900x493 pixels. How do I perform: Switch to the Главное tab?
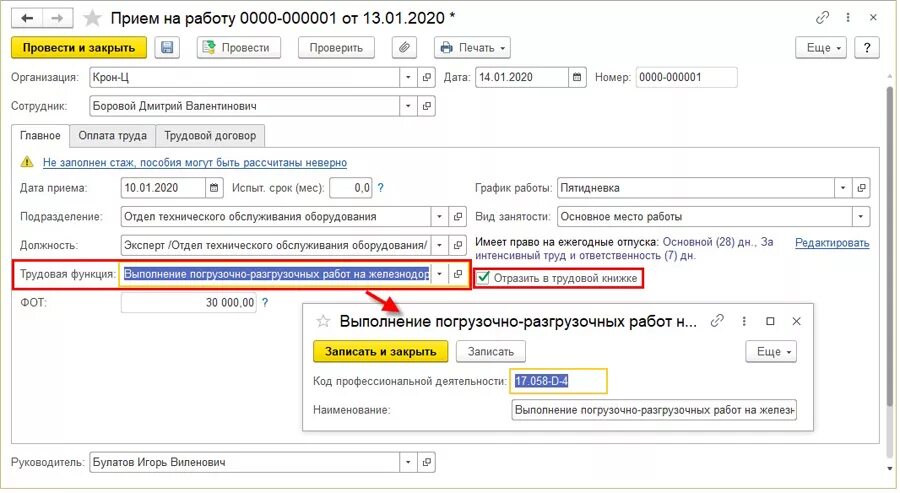[40, 135]
